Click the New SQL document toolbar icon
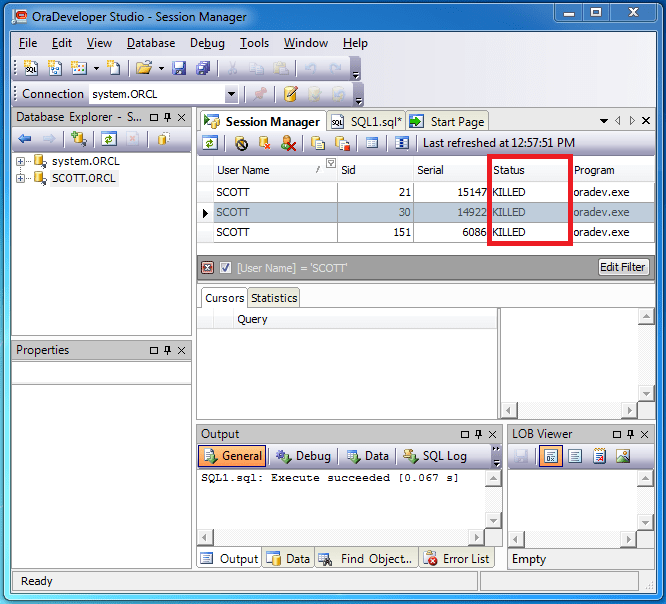 coord(31,68)
